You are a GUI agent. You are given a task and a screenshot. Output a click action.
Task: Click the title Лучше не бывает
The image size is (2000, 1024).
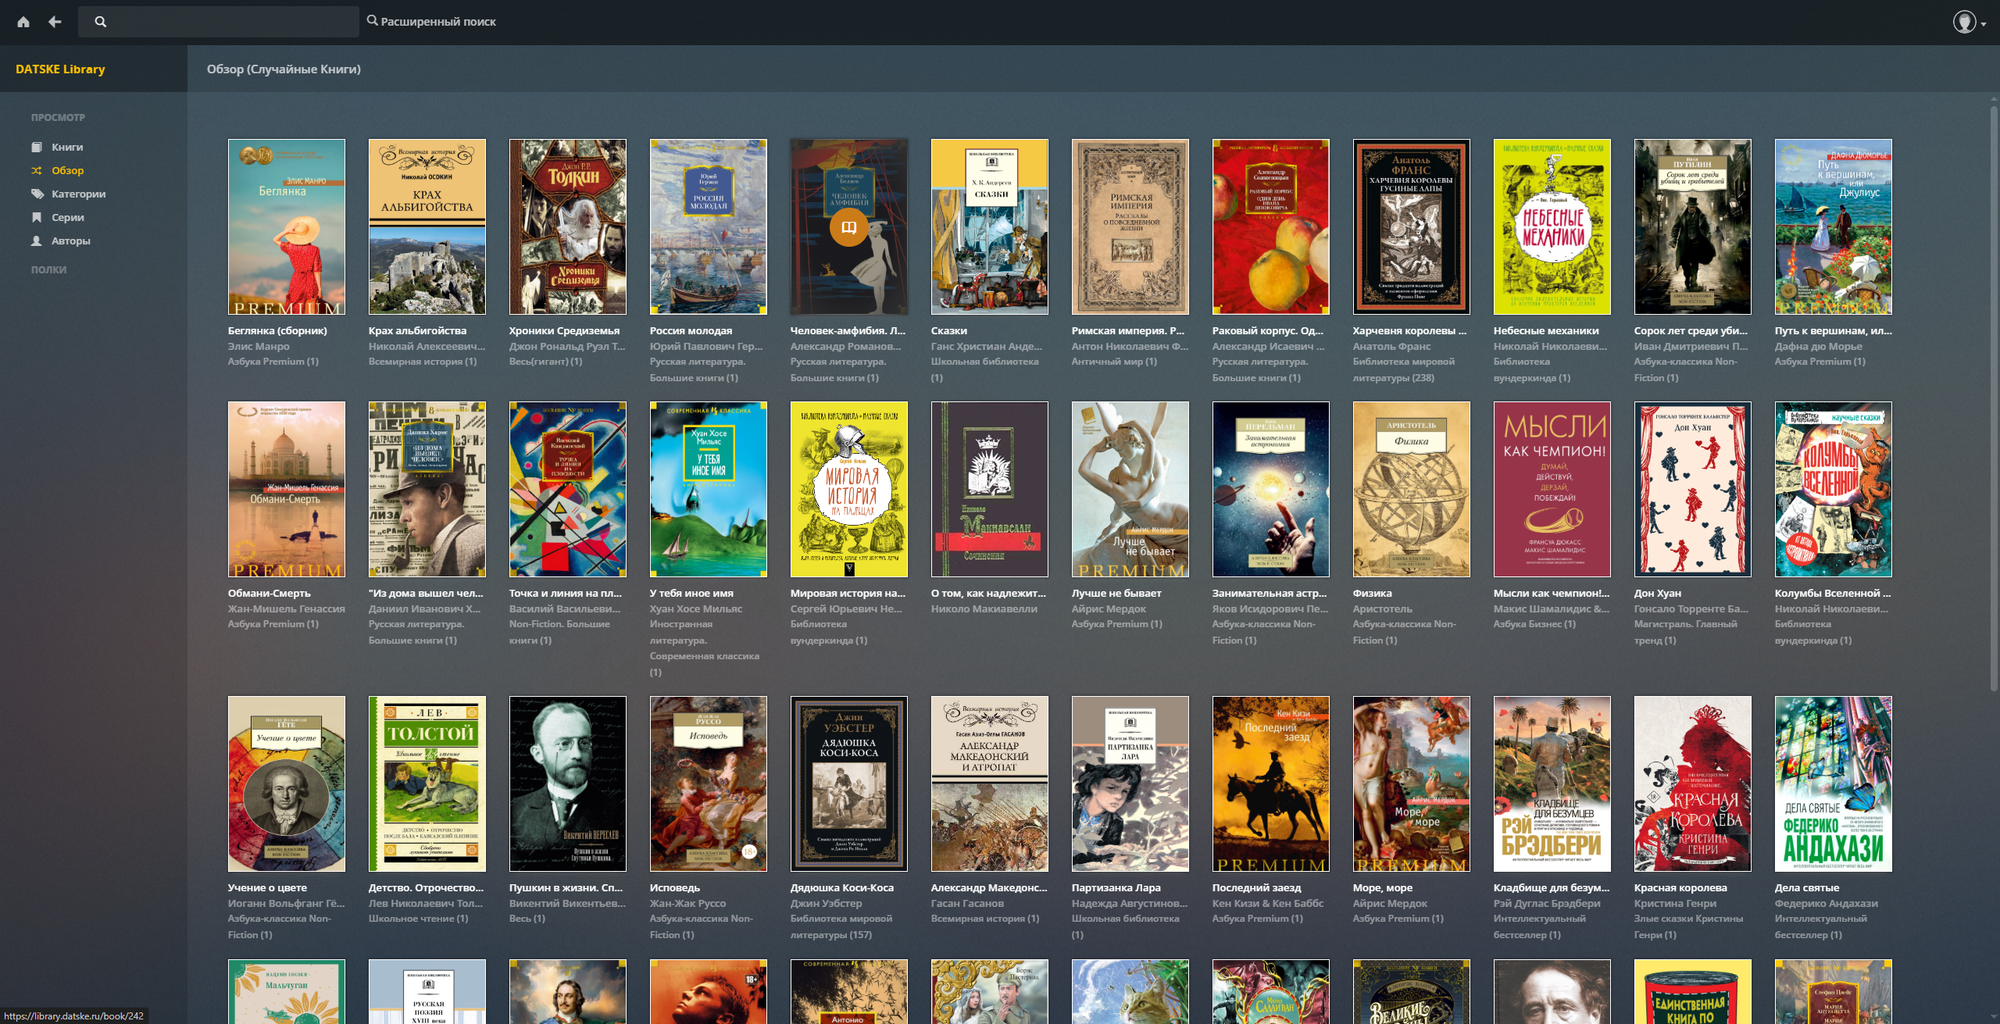(1116, 593)
